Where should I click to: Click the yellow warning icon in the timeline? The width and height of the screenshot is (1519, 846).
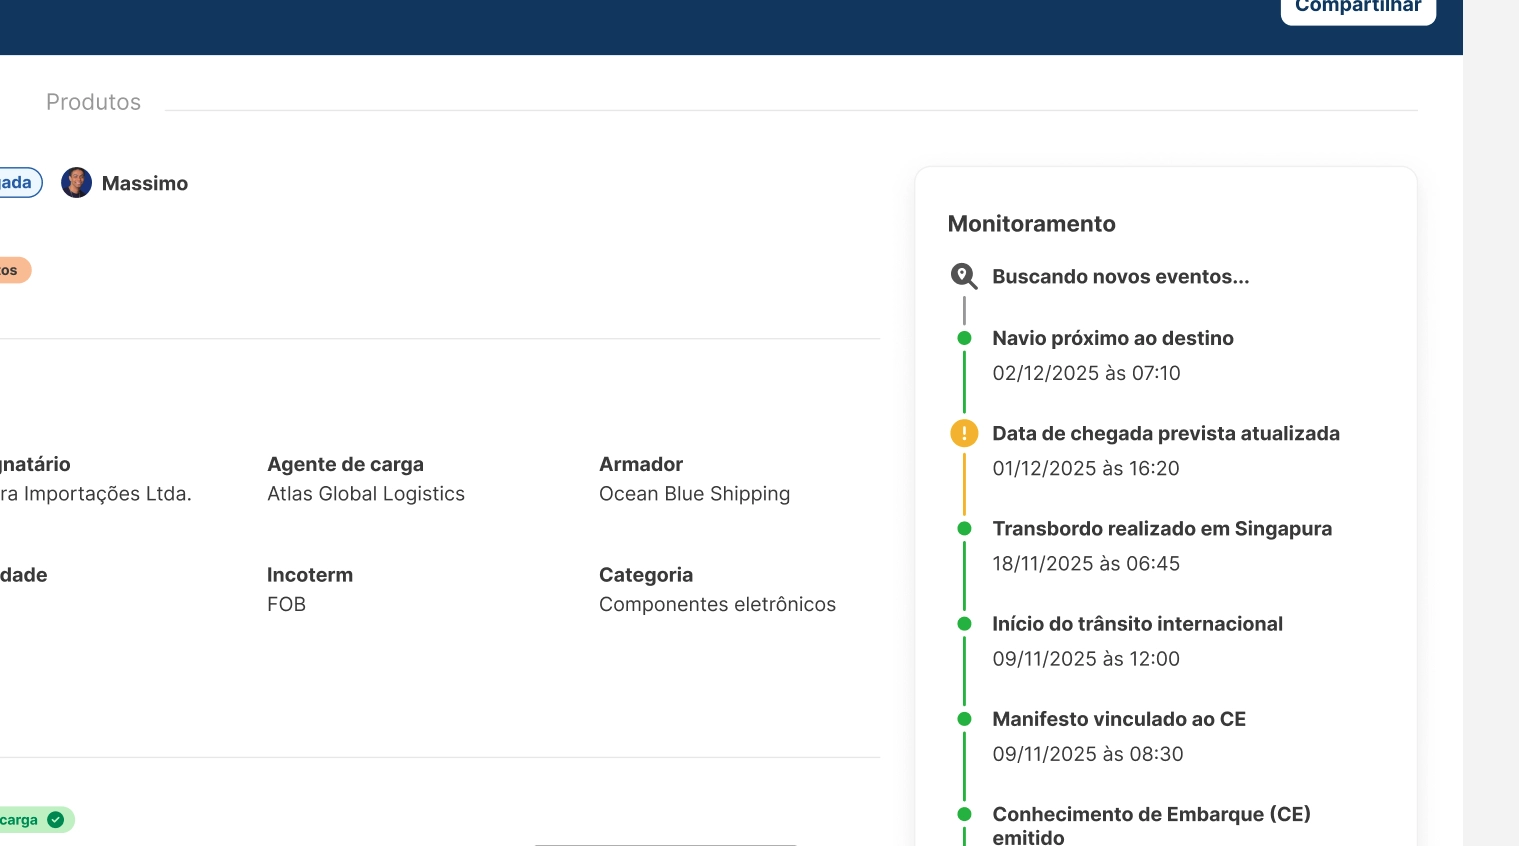964,433
